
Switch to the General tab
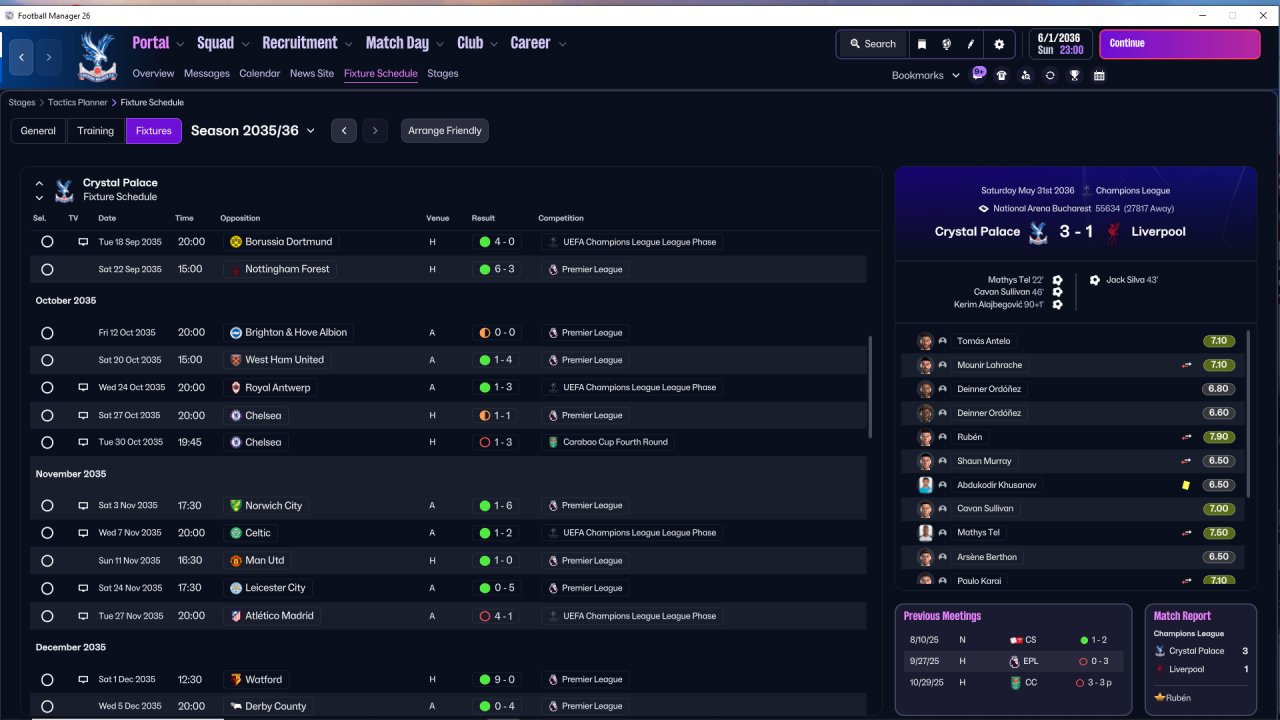pos(38,131)
